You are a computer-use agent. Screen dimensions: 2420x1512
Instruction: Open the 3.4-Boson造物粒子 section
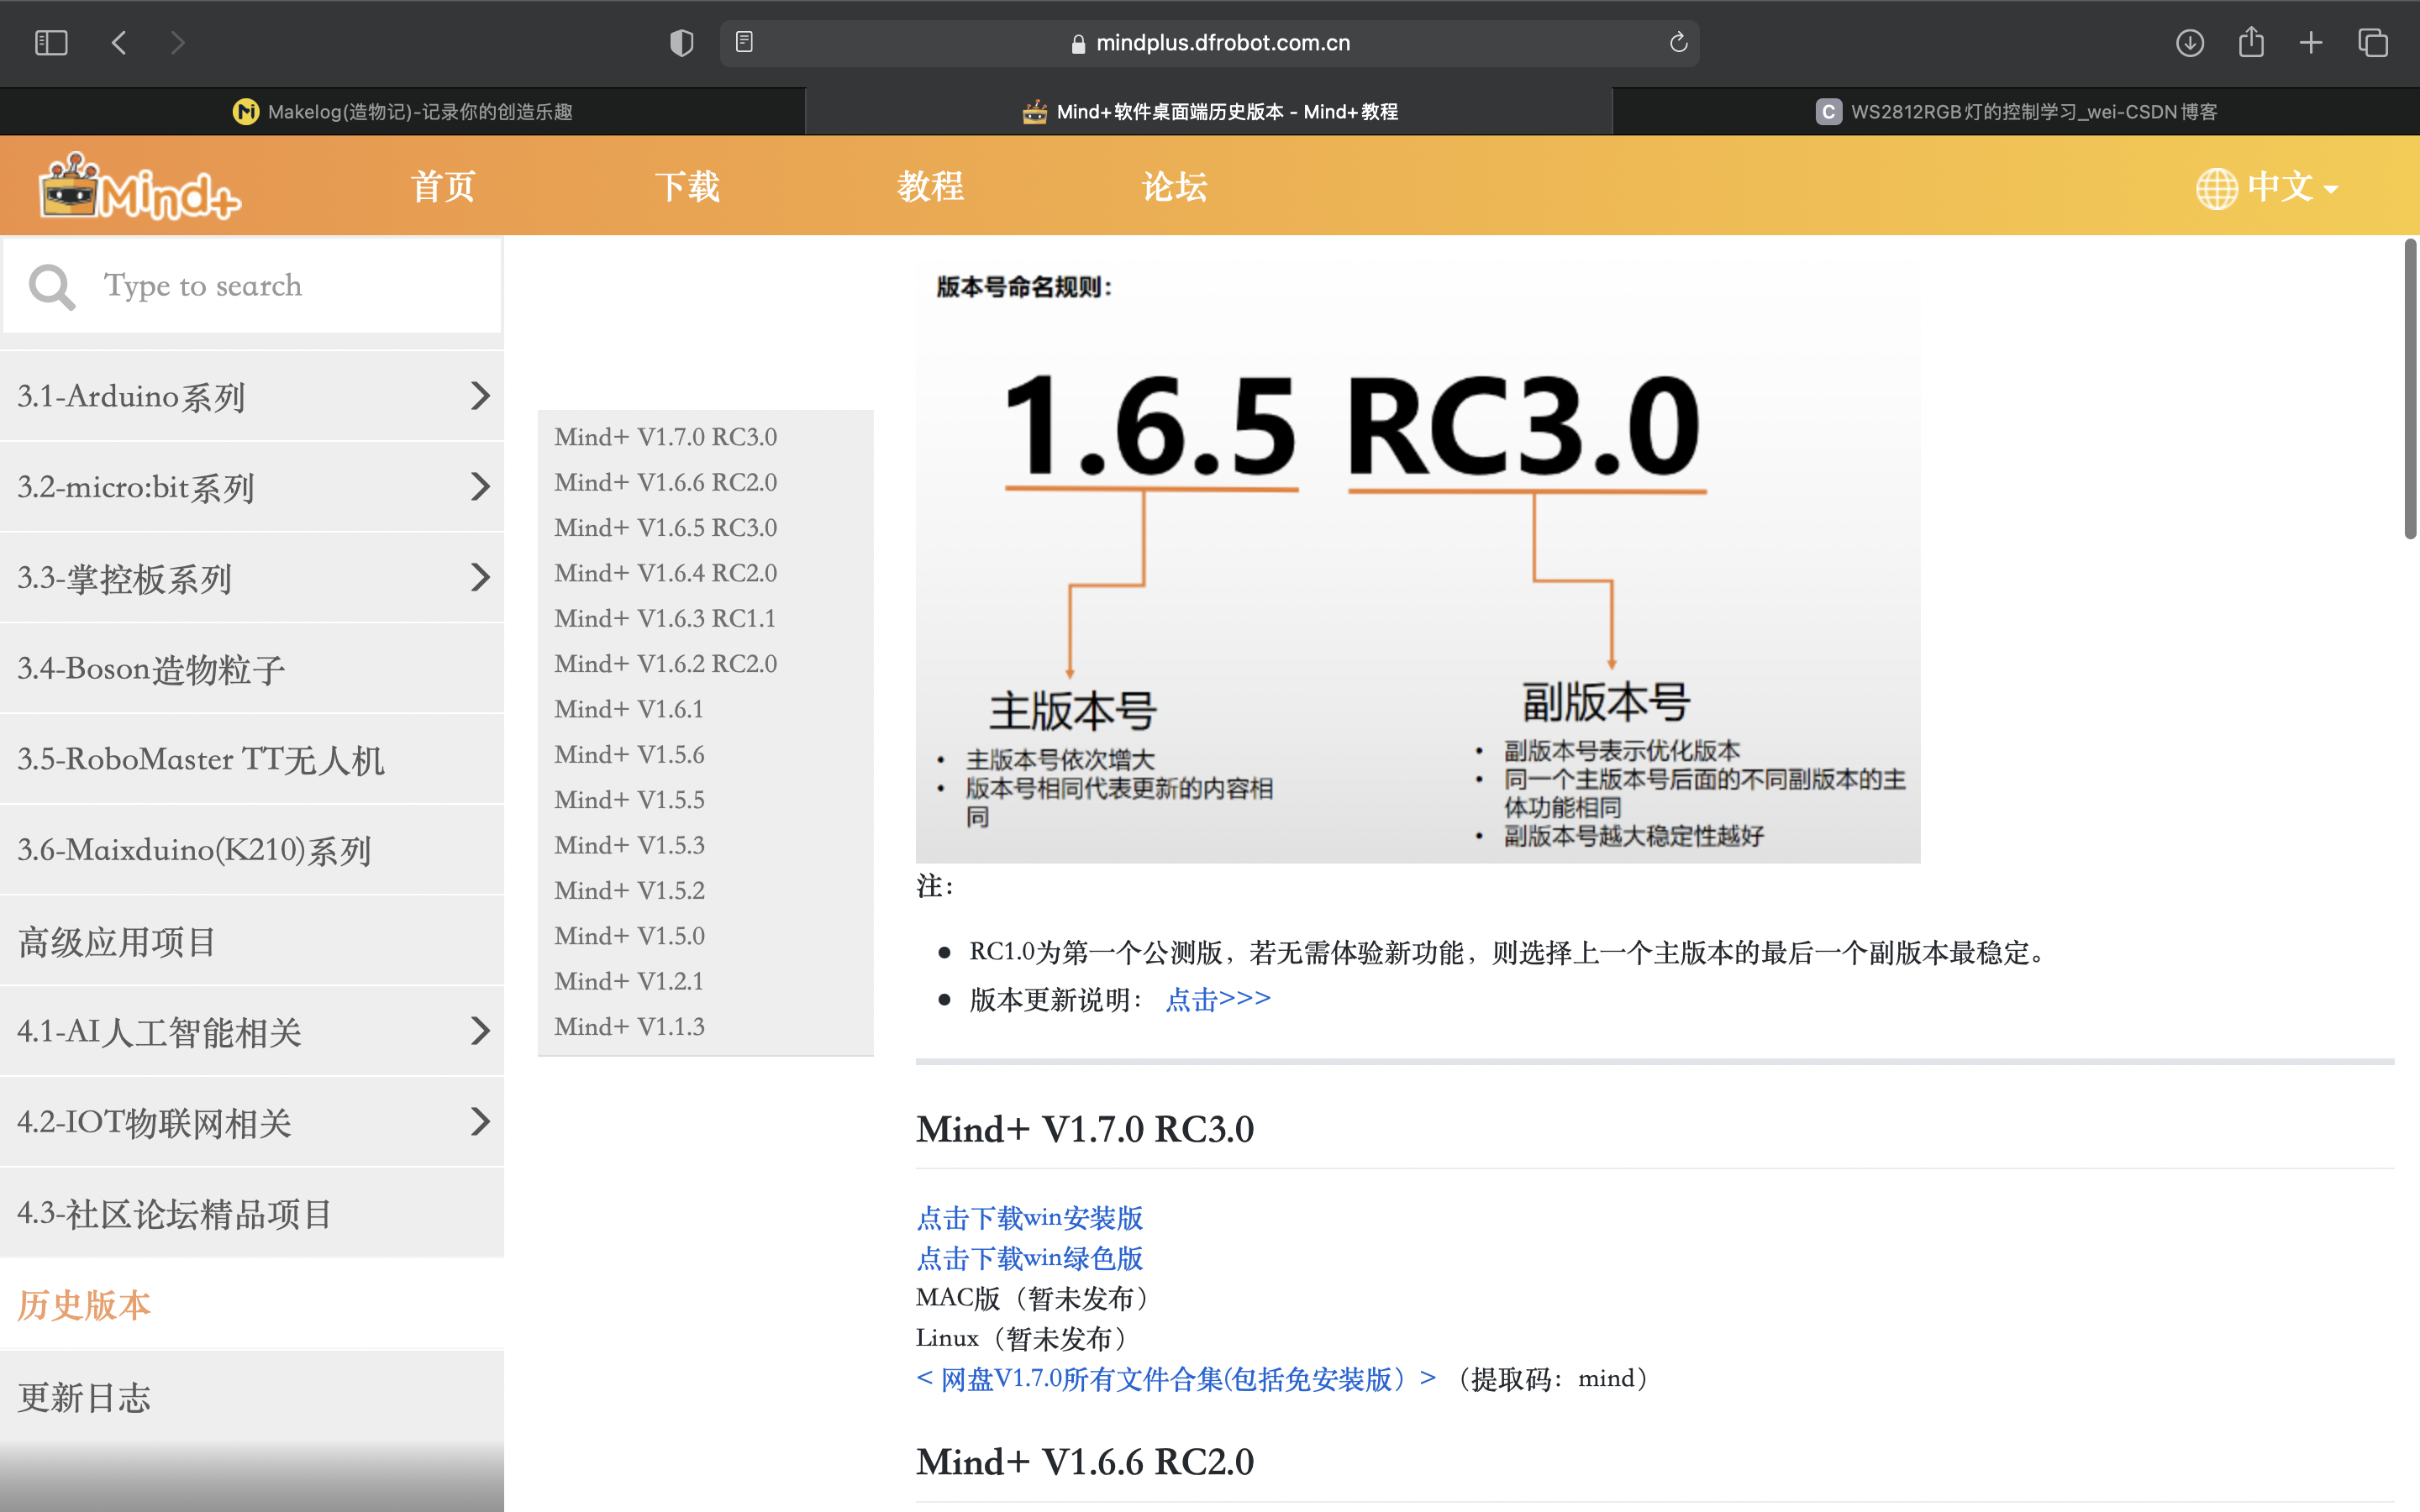(252, 669)
